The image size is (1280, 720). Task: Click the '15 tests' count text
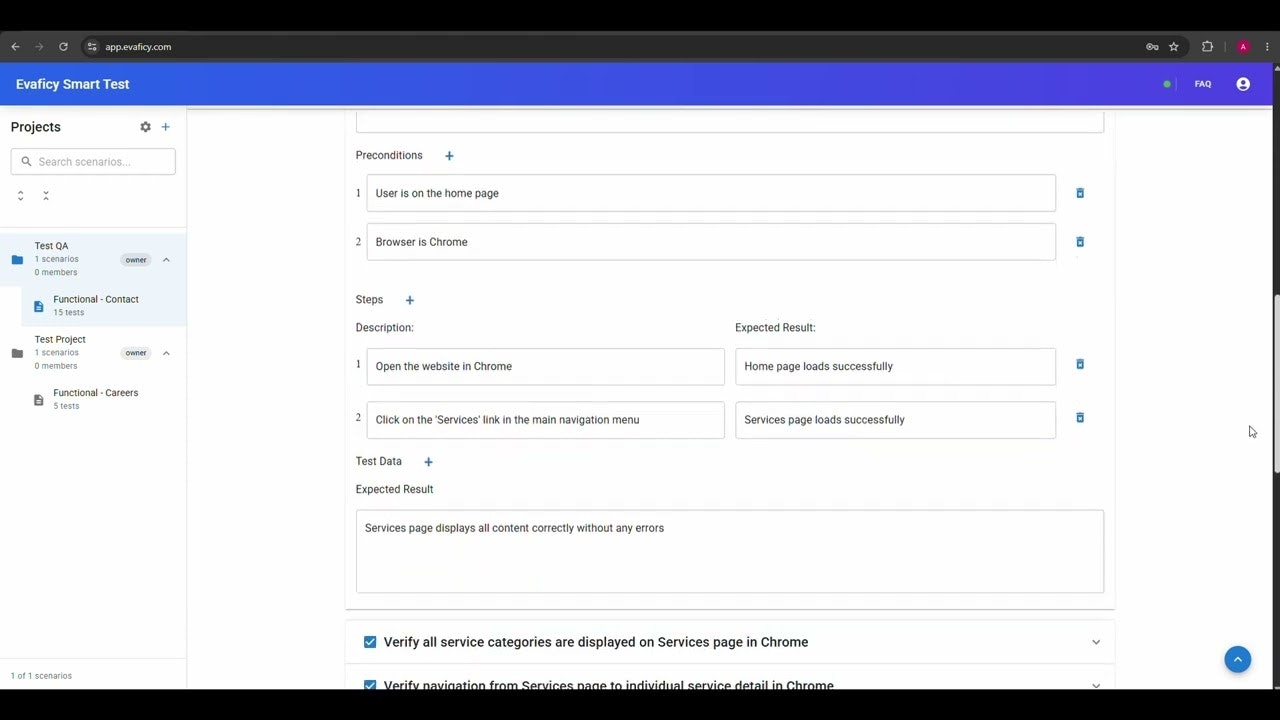69,313
